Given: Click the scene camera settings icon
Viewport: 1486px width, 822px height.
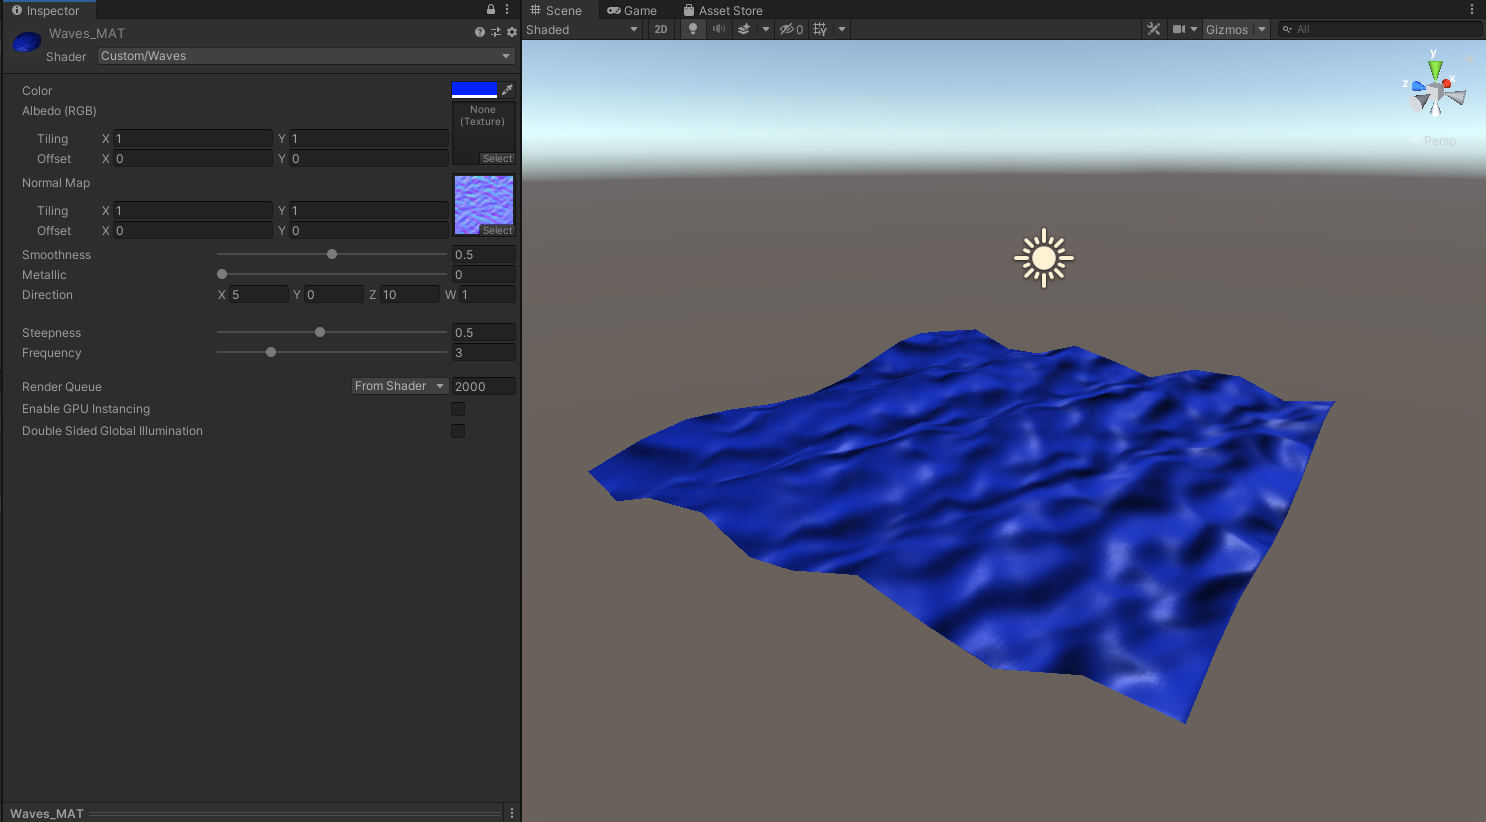Looking at the screenshot, I should pyautogui.click(x=1179, y=29).
